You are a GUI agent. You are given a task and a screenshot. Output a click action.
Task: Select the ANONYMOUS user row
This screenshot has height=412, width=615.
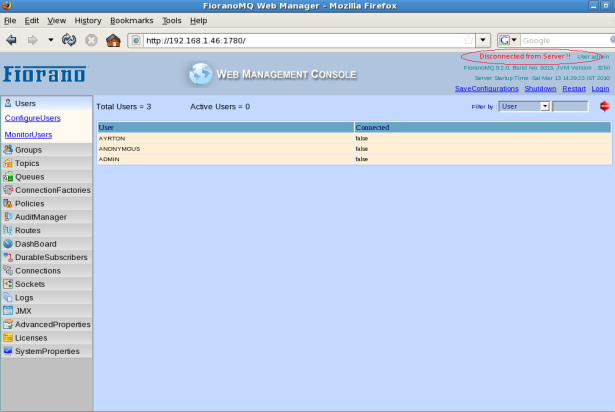click(354, 149)
